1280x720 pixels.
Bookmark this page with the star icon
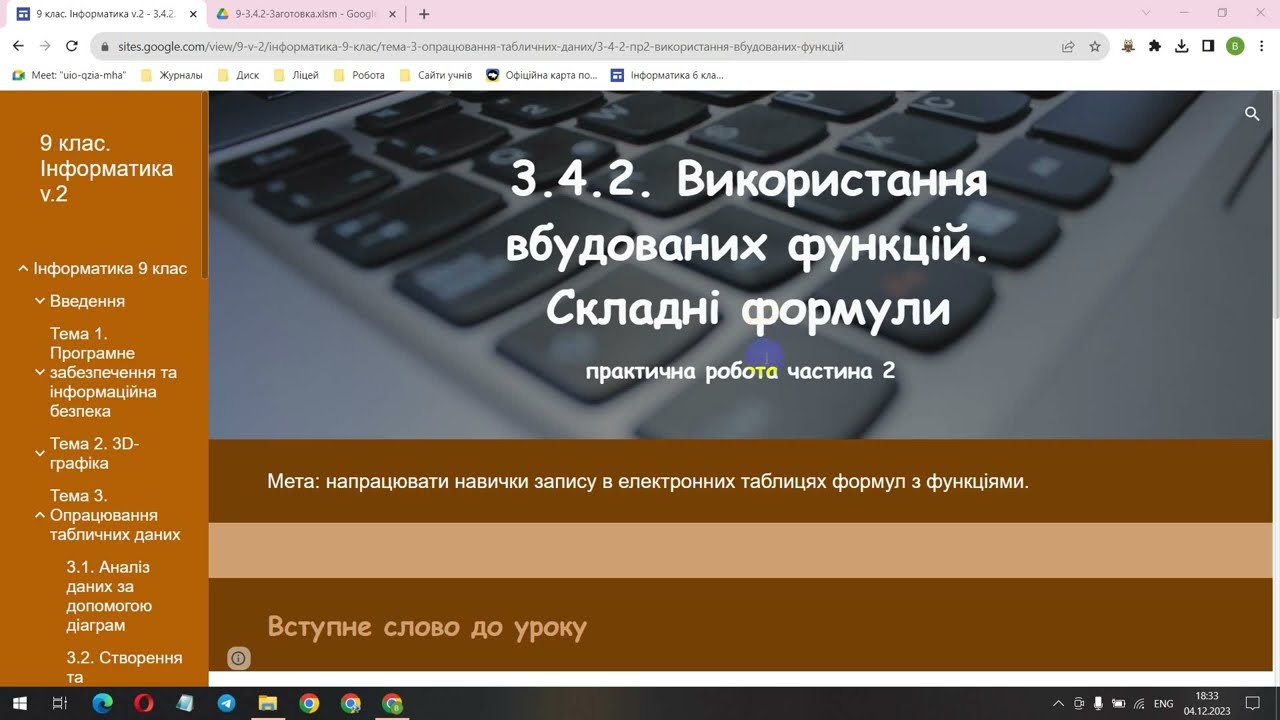1095,46
